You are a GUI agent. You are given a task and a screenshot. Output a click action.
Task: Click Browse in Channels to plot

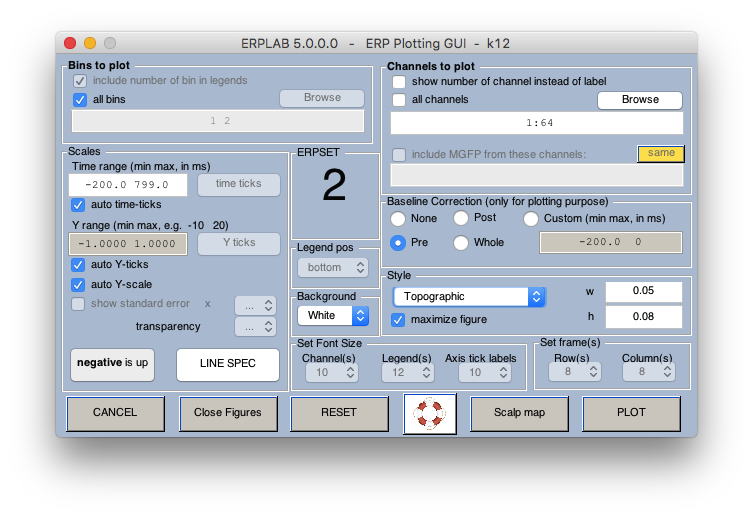pyautogui.click(x=640, y=100)
